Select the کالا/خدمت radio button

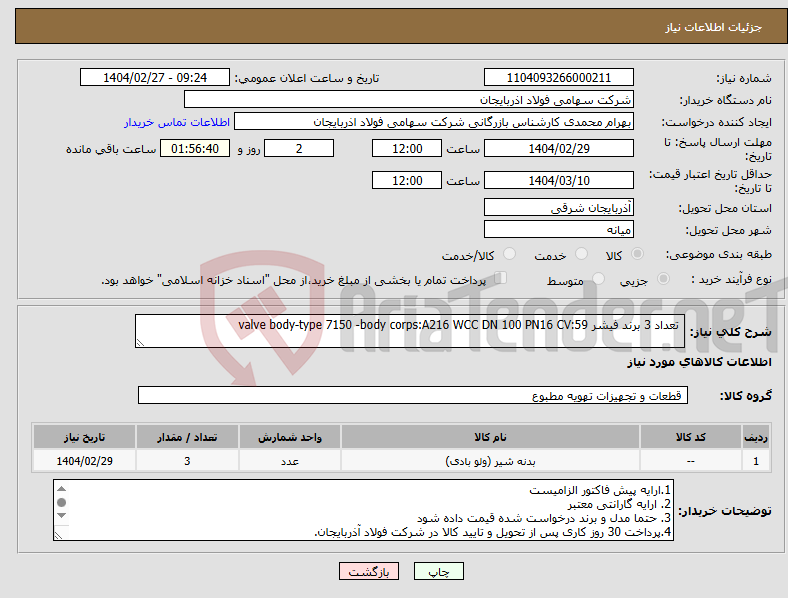pos(510,254)
